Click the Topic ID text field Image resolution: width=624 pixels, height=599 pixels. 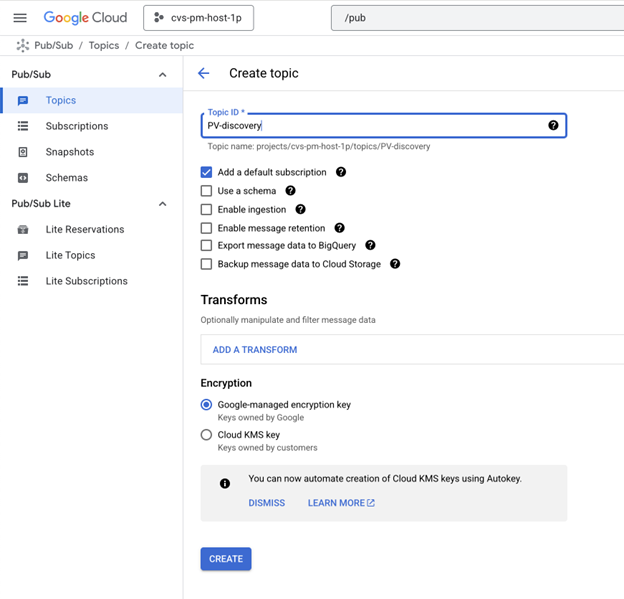370,126
